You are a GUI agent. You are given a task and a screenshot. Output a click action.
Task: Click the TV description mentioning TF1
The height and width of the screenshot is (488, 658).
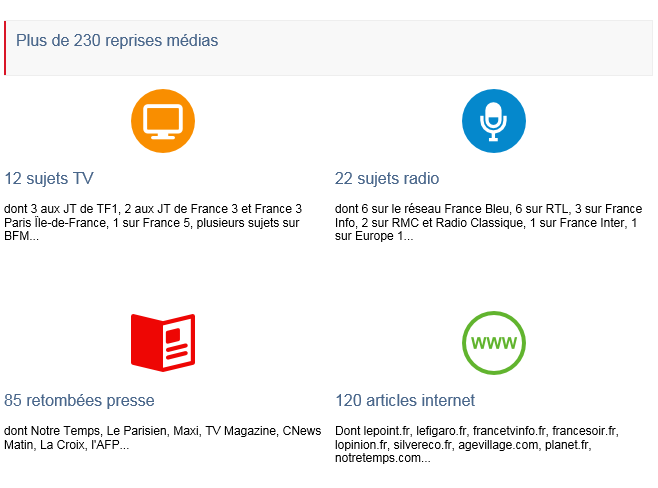(153, 222)
